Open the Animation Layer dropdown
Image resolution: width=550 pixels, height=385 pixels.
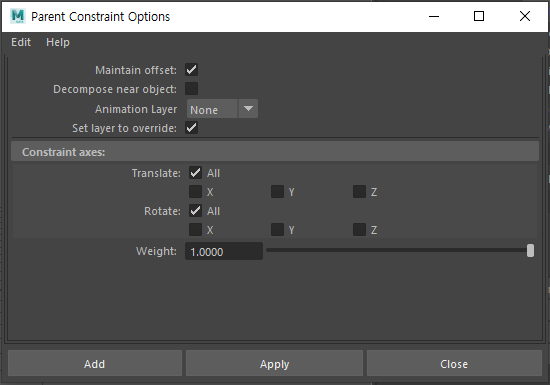(222, 109)
